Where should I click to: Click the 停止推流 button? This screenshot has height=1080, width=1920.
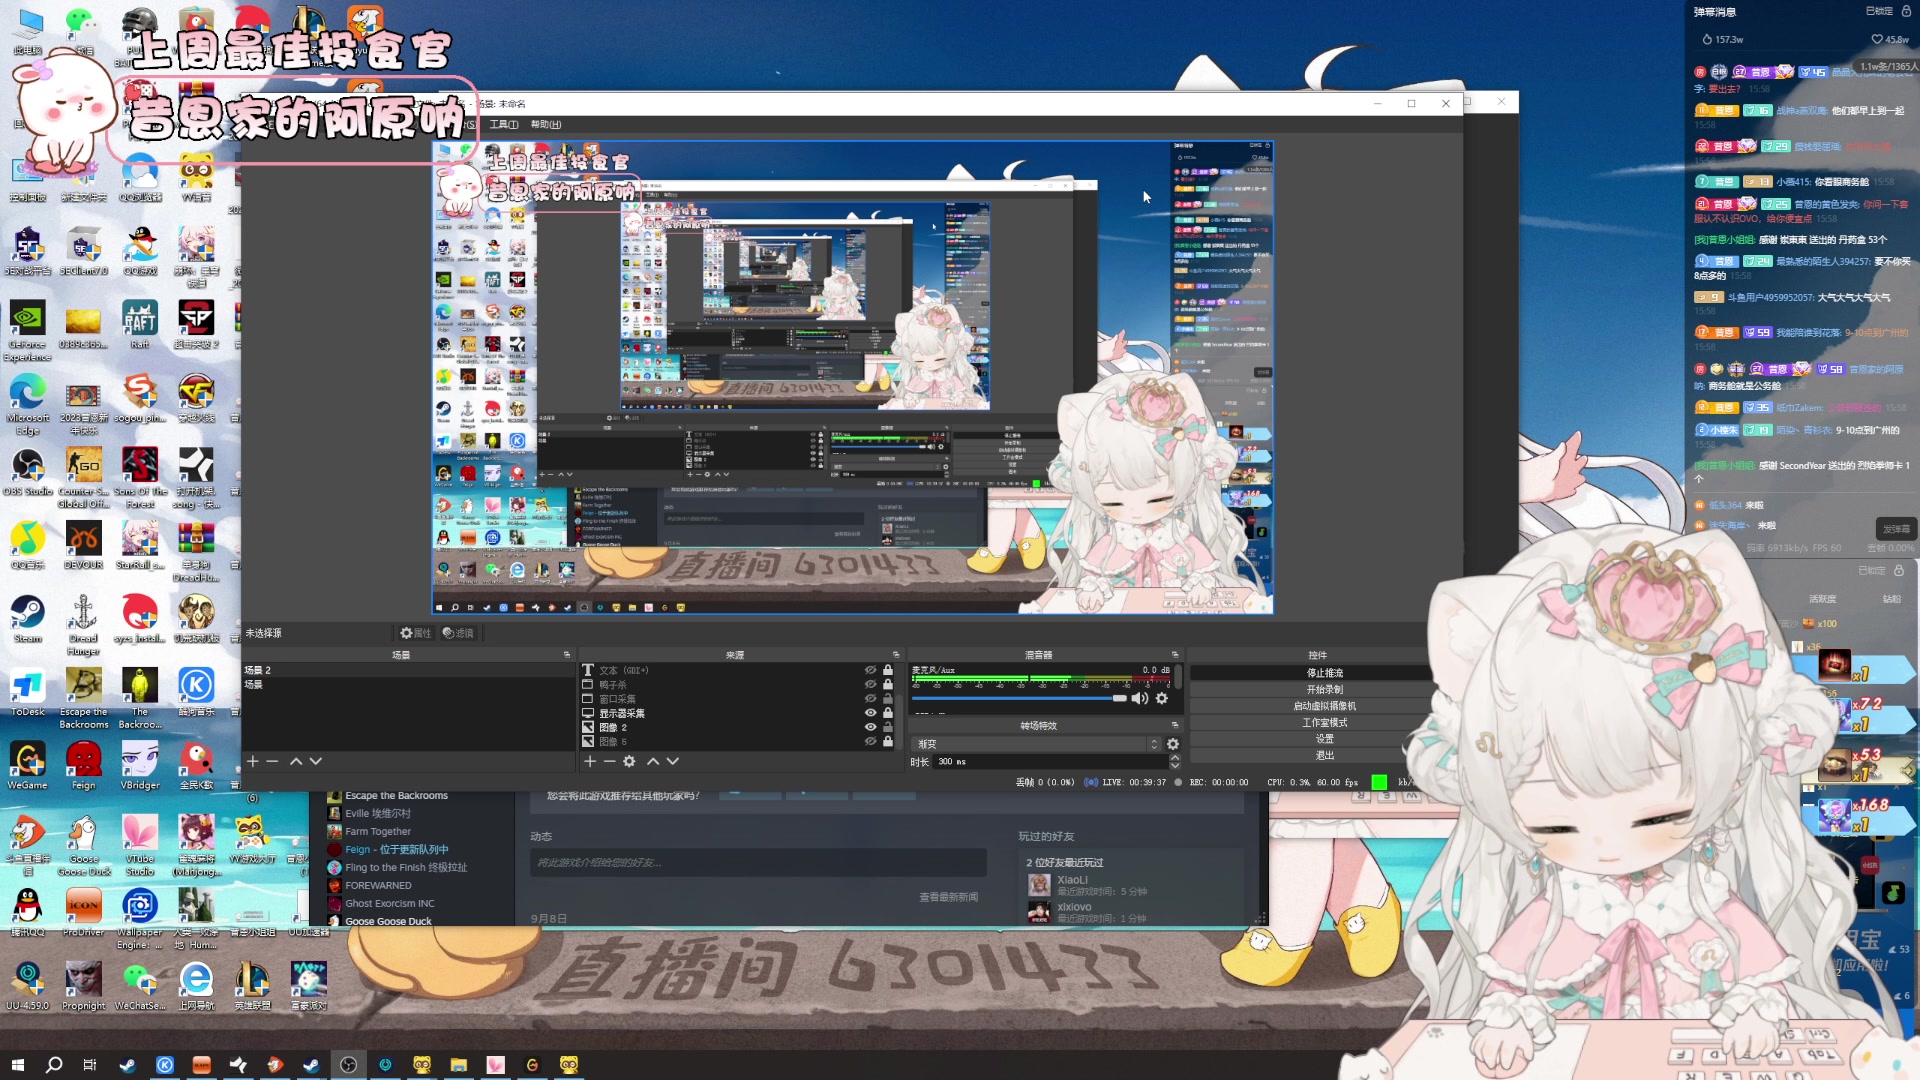coord(1324,673)
